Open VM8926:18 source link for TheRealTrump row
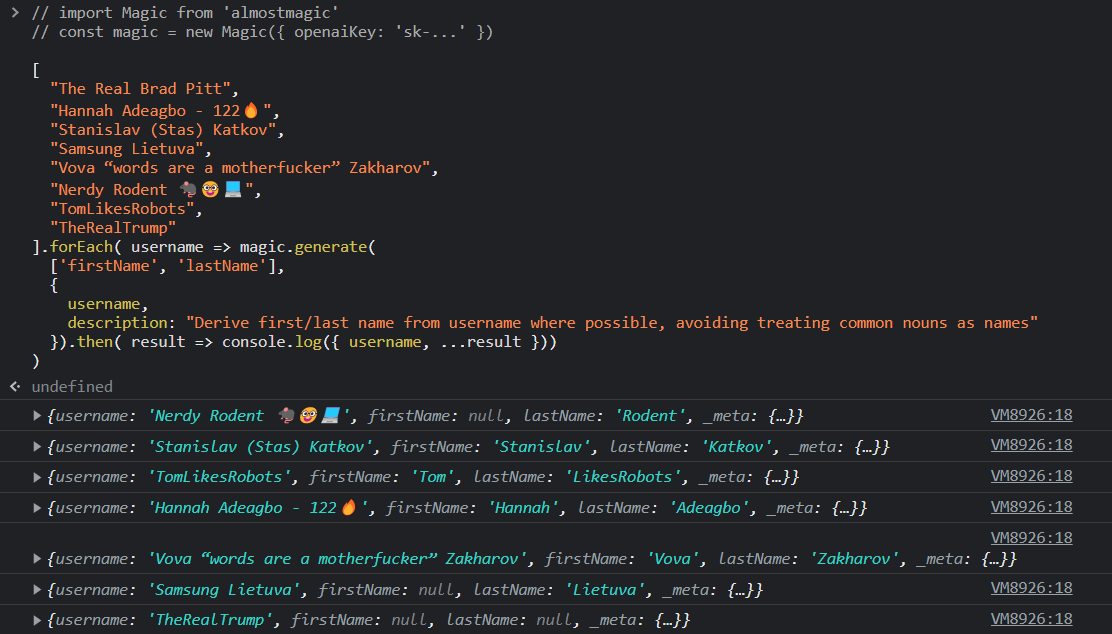This screenshot has width=1112, height=634. [x=1031, y=619]
